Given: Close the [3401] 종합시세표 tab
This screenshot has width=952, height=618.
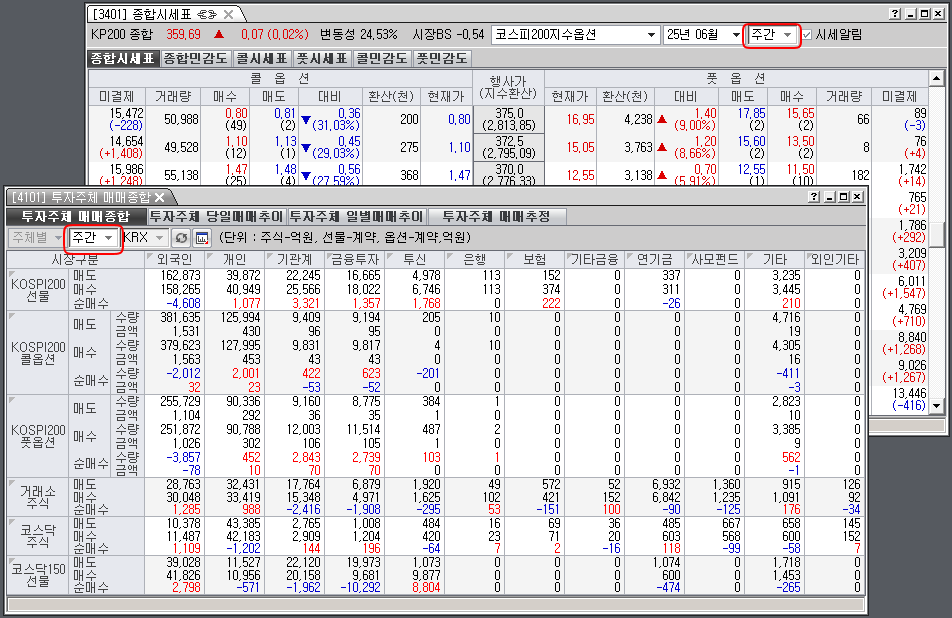Looking at the screenshot, I should click(229, 14).
